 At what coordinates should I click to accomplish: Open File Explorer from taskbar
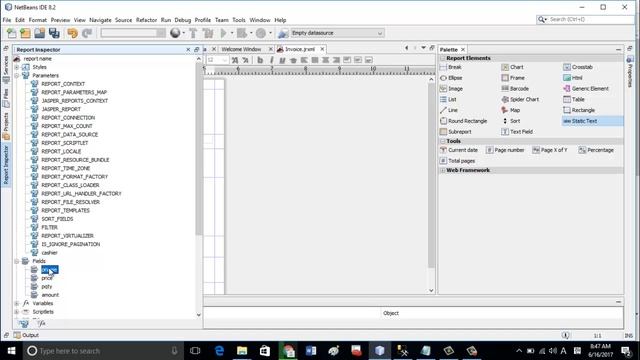(242, 351)
